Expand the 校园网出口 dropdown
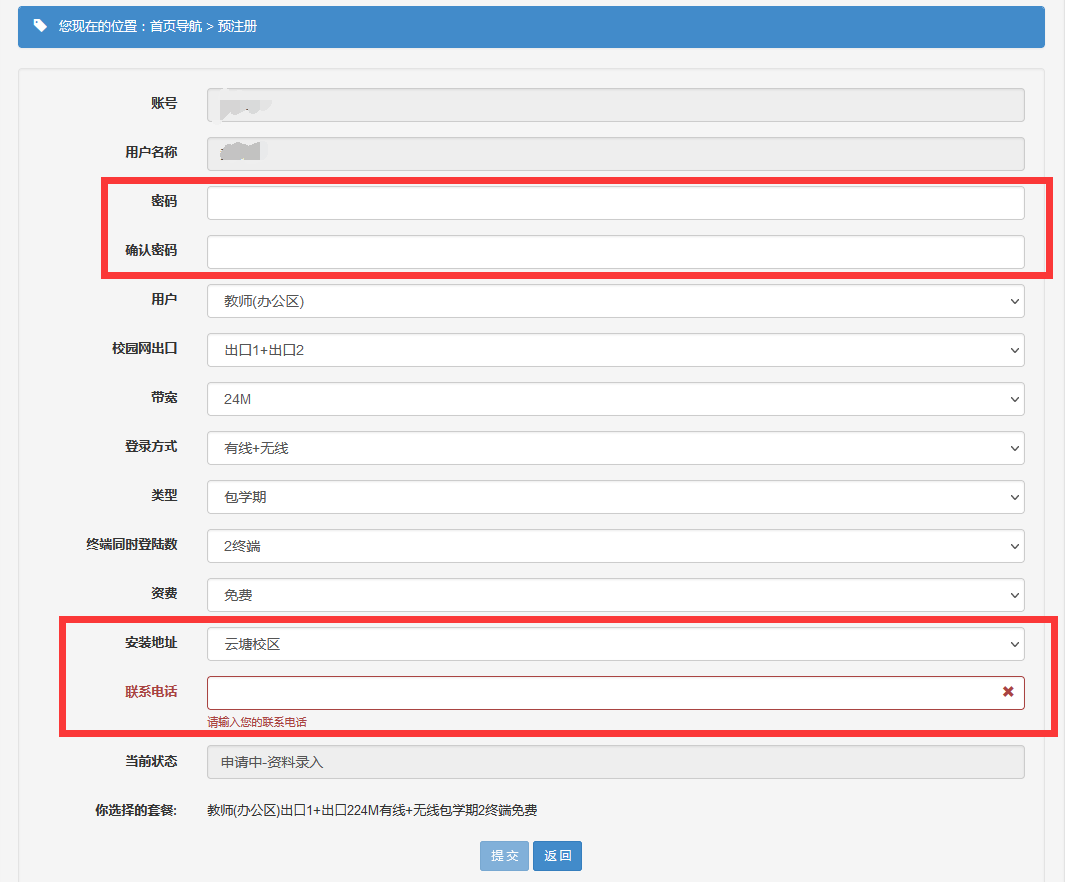Image resolution: width=1065 pixels, height=882 pixels. point(615,350)
